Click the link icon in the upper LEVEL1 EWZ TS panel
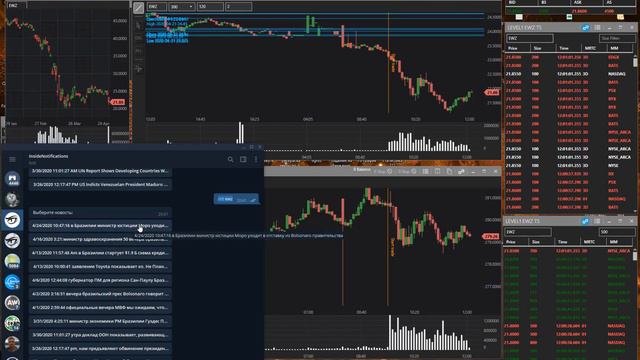The image size is (640, 360). point(585,27)
